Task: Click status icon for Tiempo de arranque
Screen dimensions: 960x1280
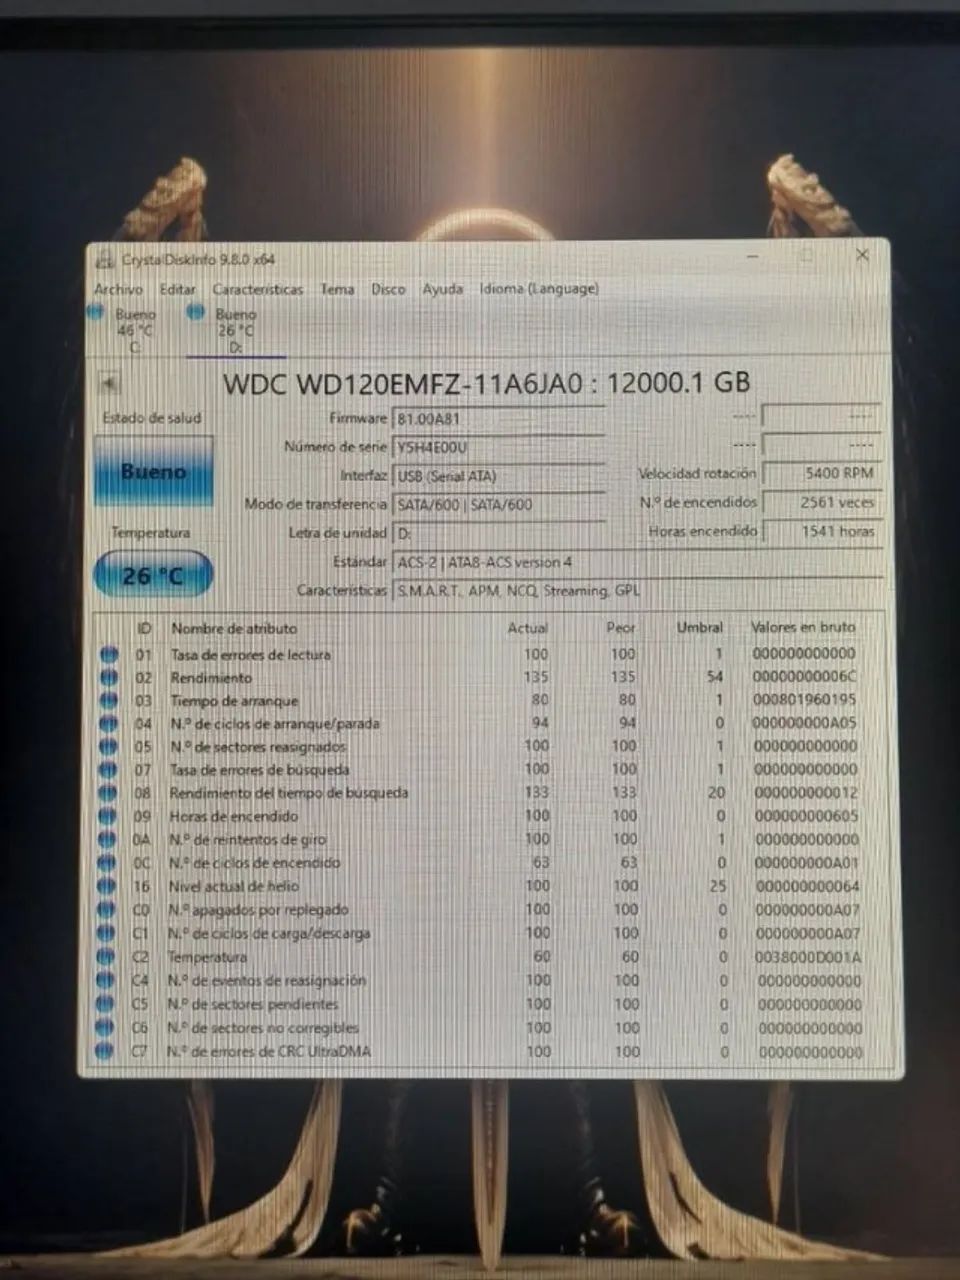Action: click(x=108, y=701)
